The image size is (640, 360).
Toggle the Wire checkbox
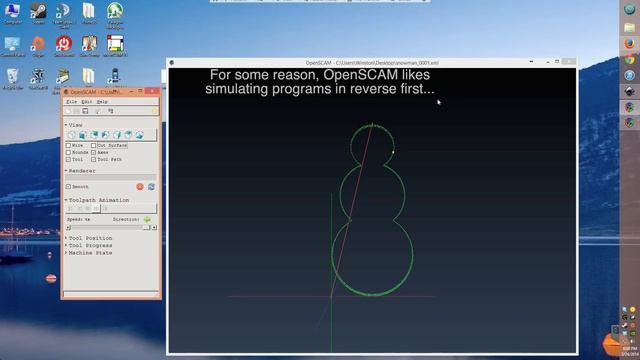pos(68,145)
